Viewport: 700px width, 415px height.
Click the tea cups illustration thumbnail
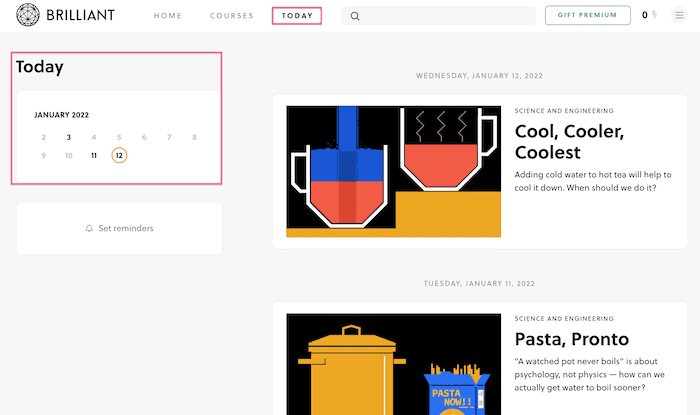(393, 171)
